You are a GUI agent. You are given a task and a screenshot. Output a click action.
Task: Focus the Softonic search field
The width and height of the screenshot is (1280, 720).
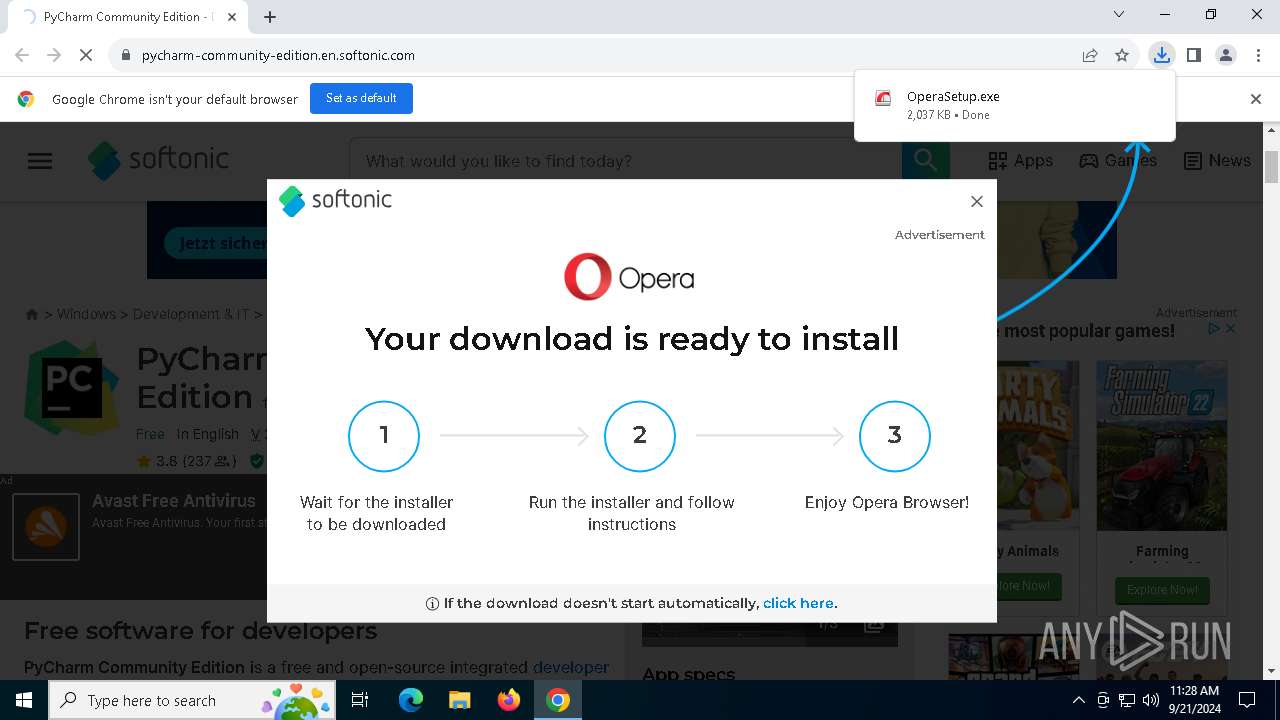[625, 161]
